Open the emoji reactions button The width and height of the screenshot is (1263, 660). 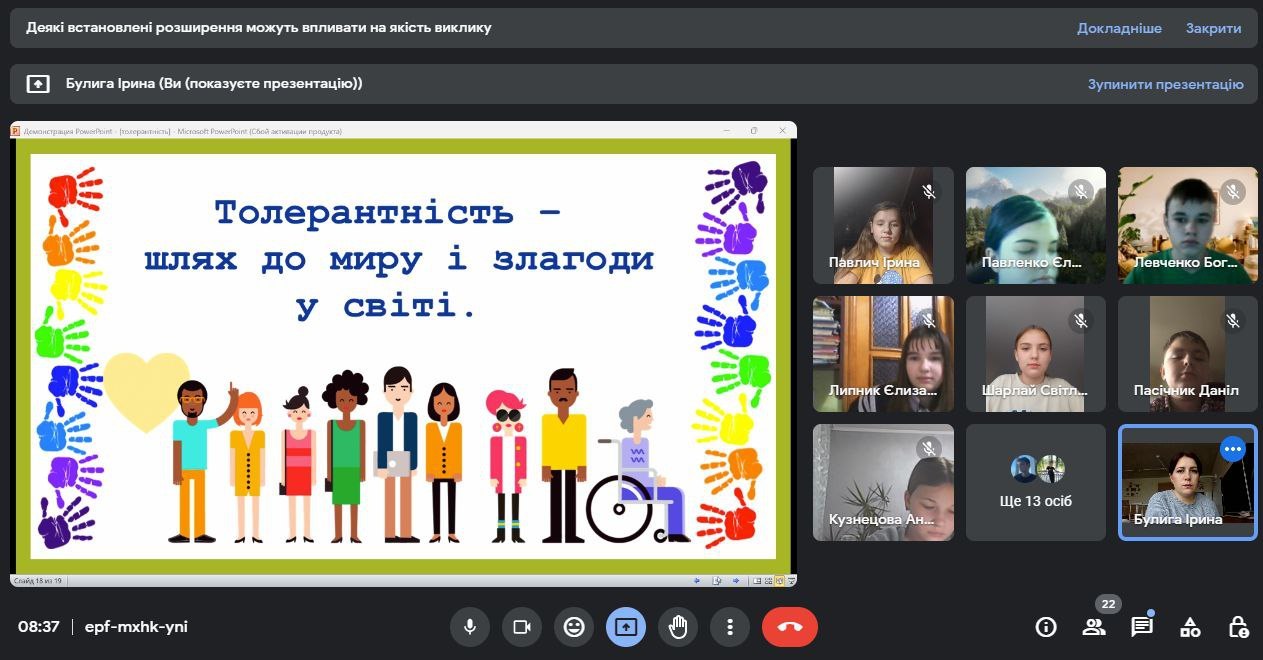click(x=574, y=627)
